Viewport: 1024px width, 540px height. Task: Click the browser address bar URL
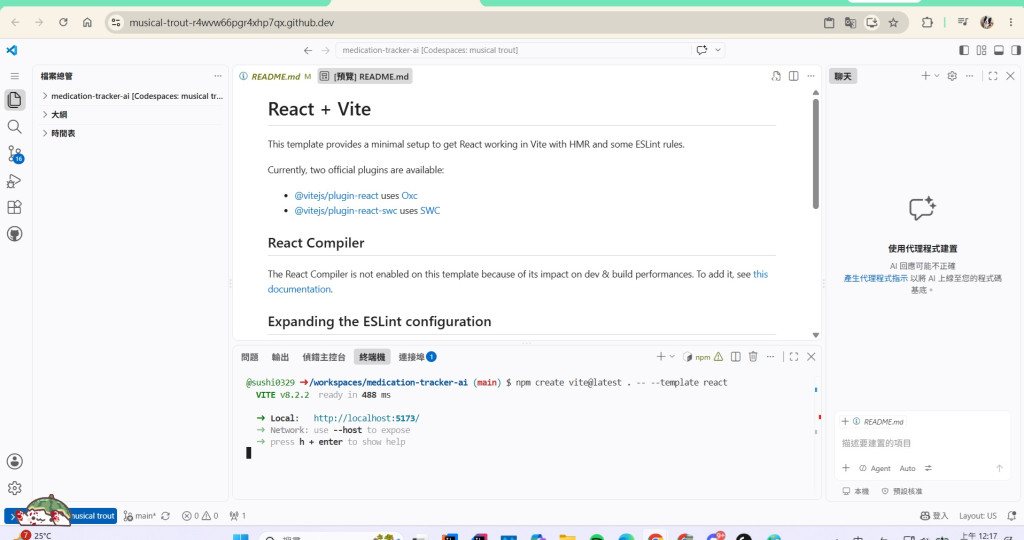coord(231,22)
